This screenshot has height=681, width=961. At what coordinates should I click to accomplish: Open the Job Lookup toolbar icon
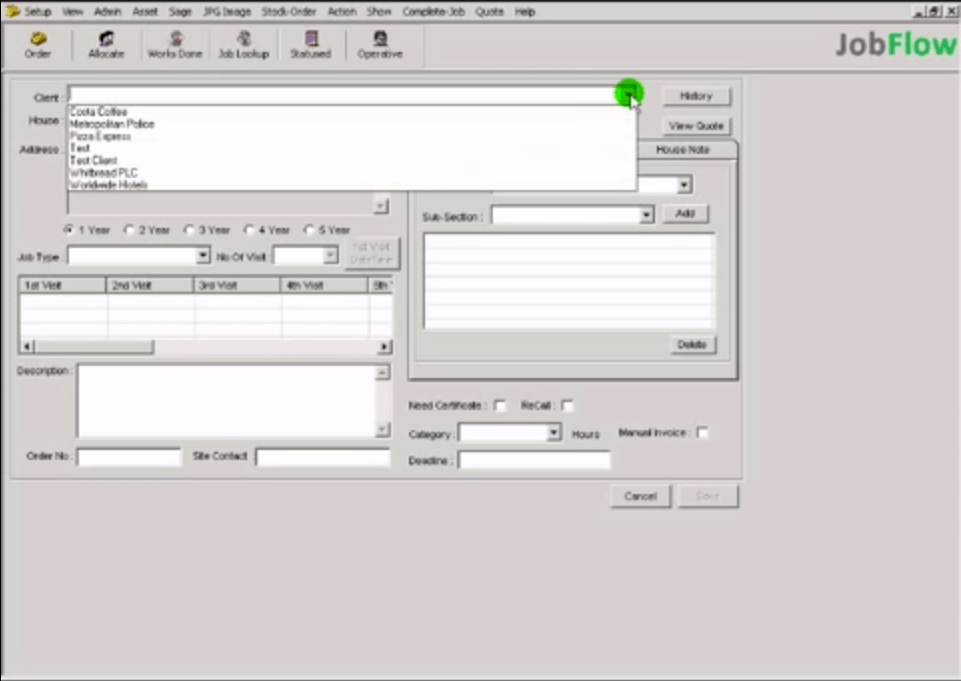coord(244,45)
